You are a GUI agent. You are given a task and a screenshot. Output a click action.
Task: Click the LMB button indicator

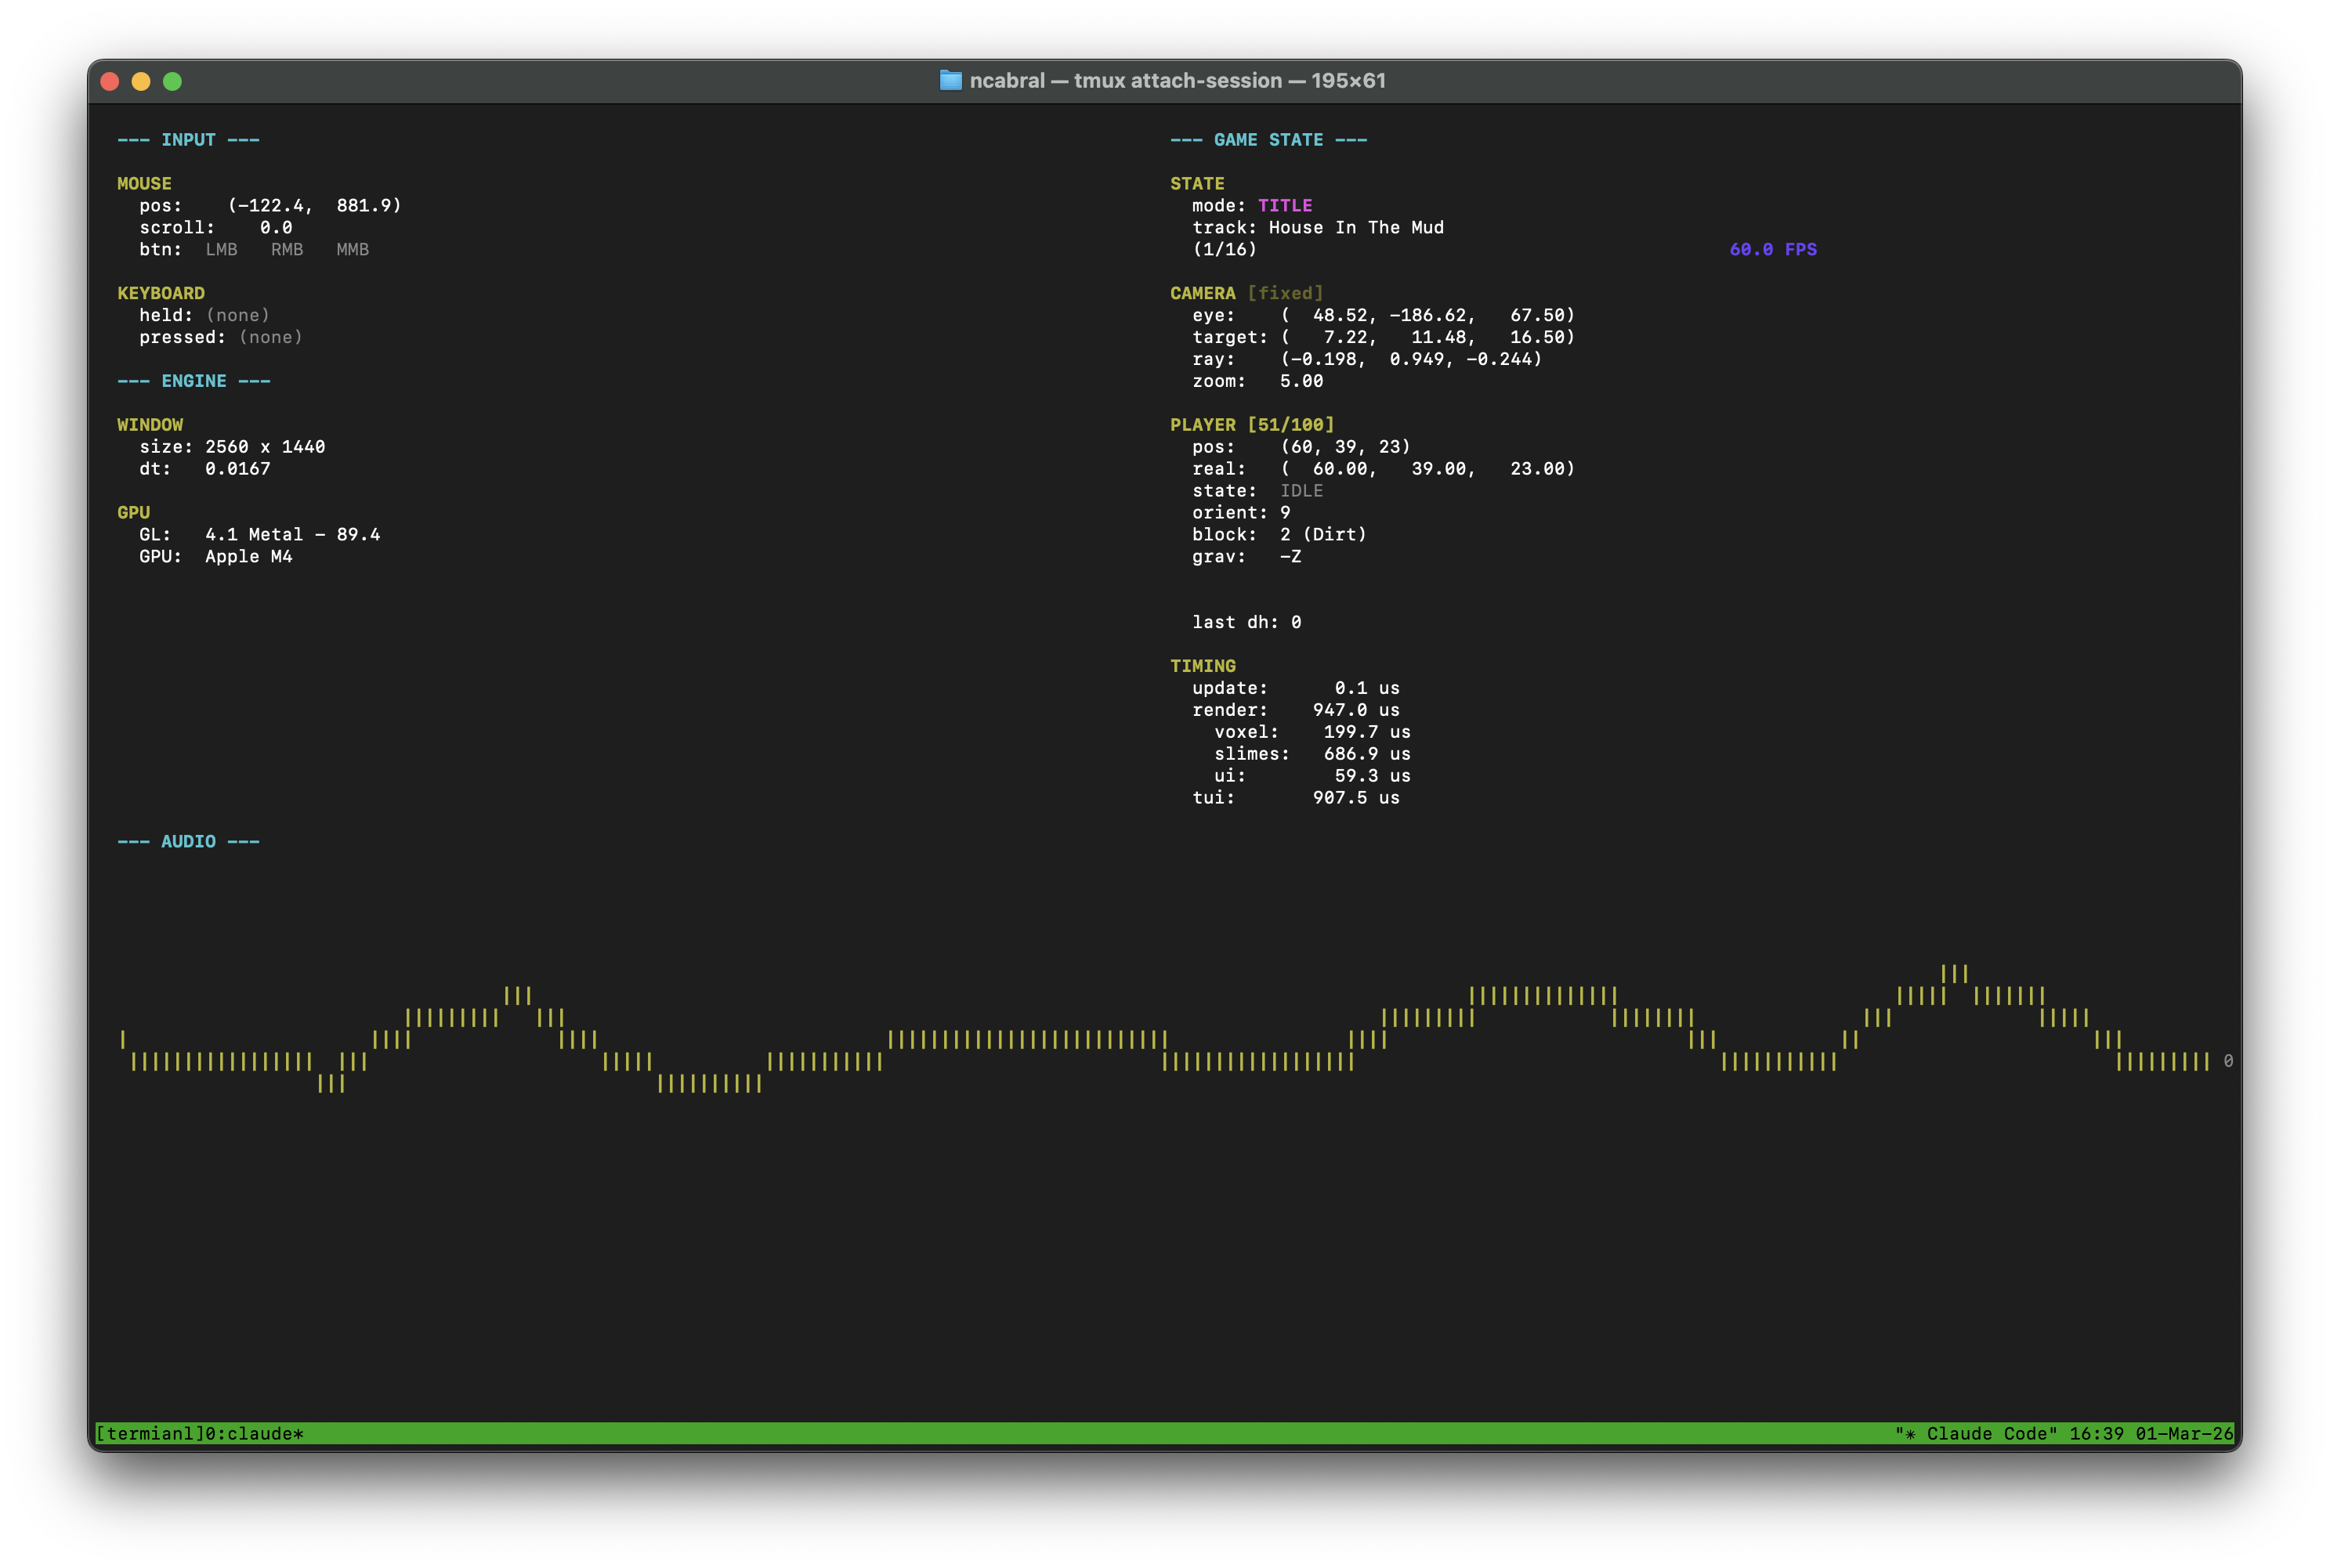(221, 249)
